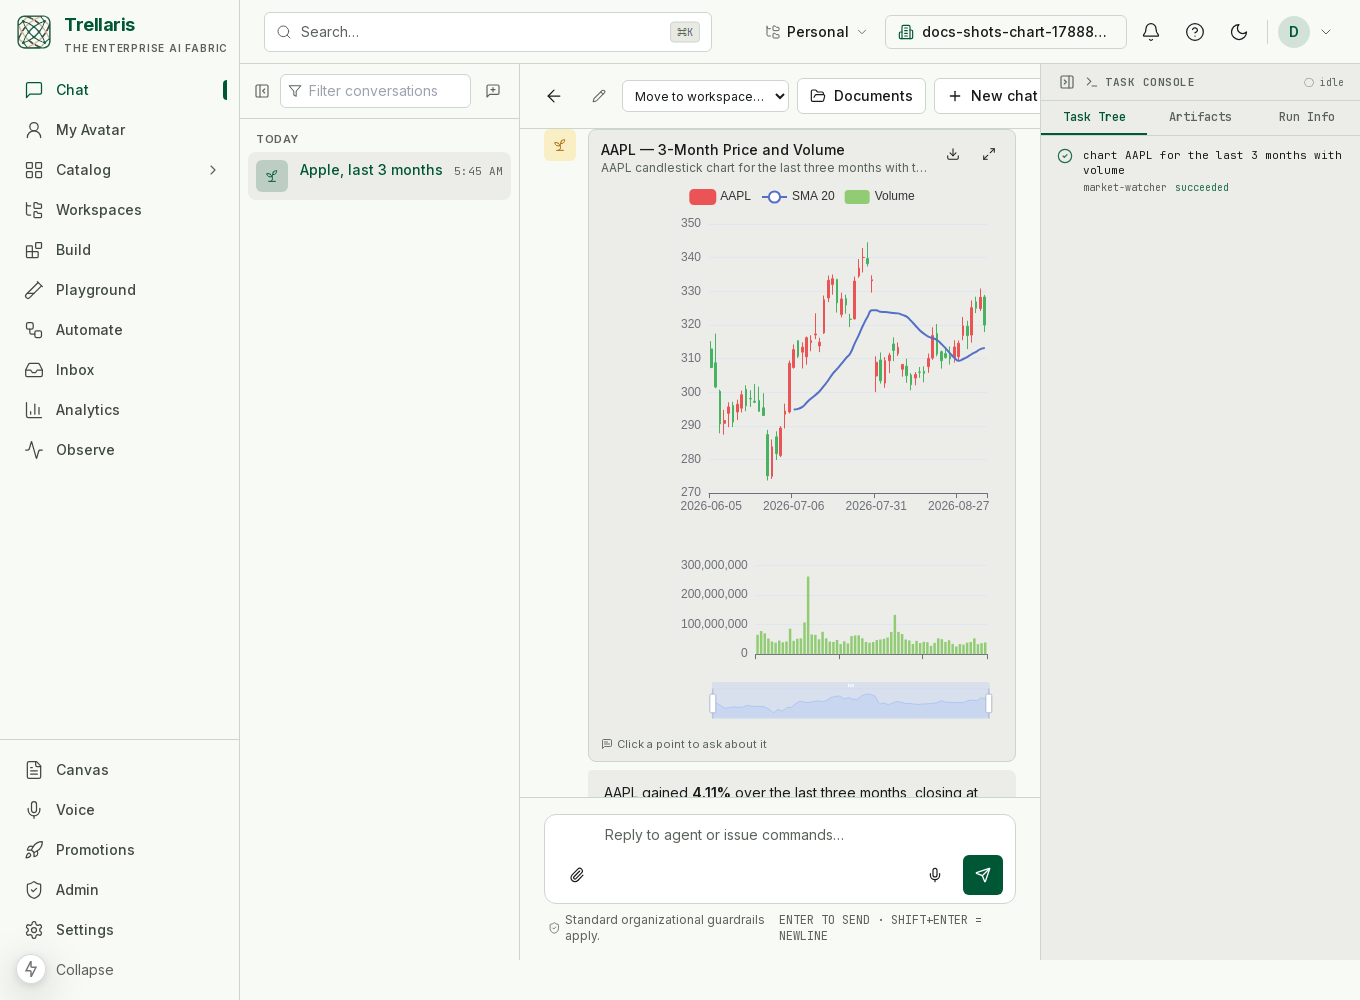Click the agent avatar icon beside chart
Image resolution: width=1360 pixels, height=1000 pixels.
(560, 145)
